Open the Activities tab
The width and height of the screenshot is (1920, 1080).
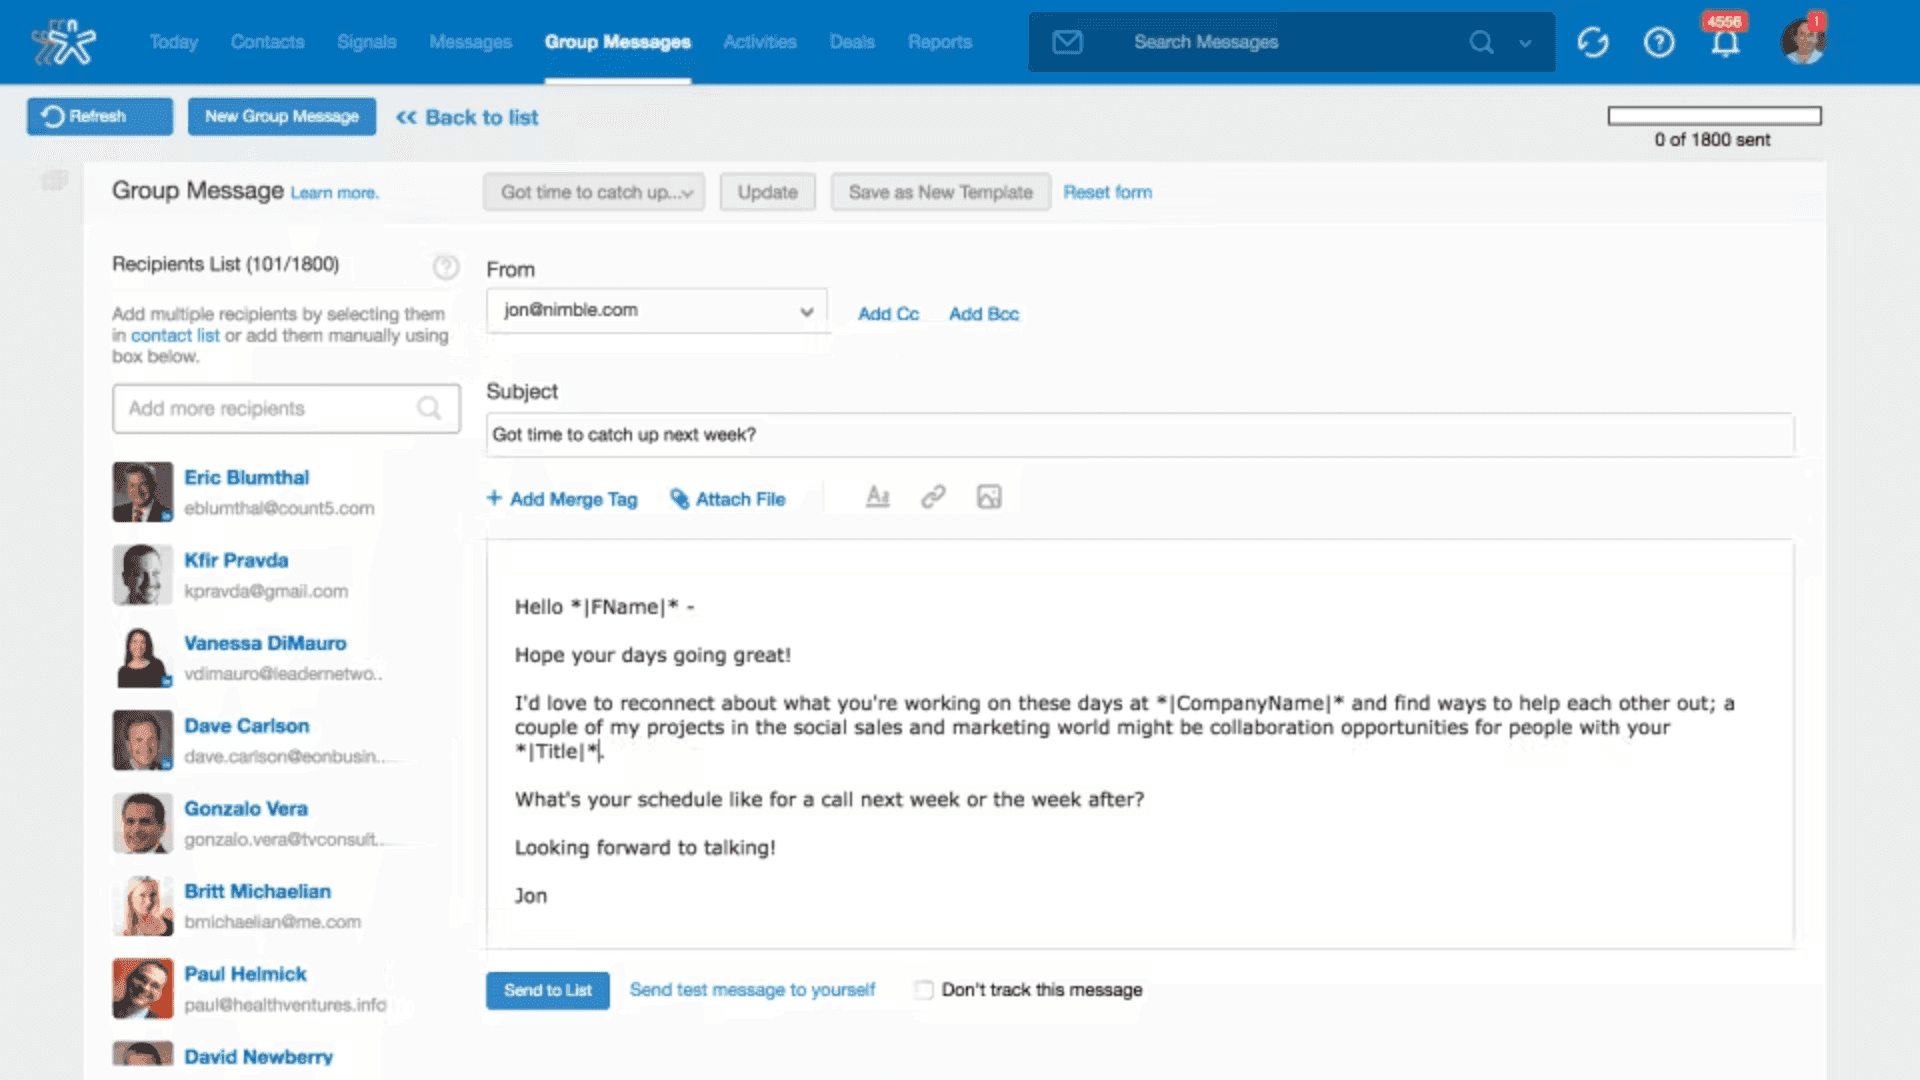point(760,42)
